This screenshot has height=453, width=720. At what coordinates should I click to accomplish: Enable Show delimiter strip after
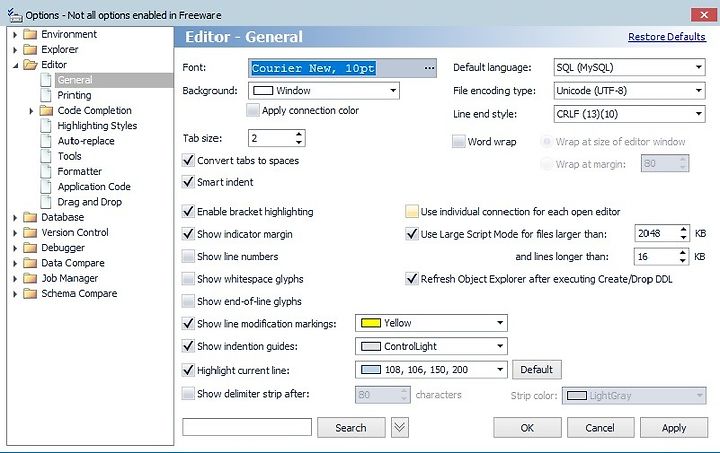click(x=188, y=393)
